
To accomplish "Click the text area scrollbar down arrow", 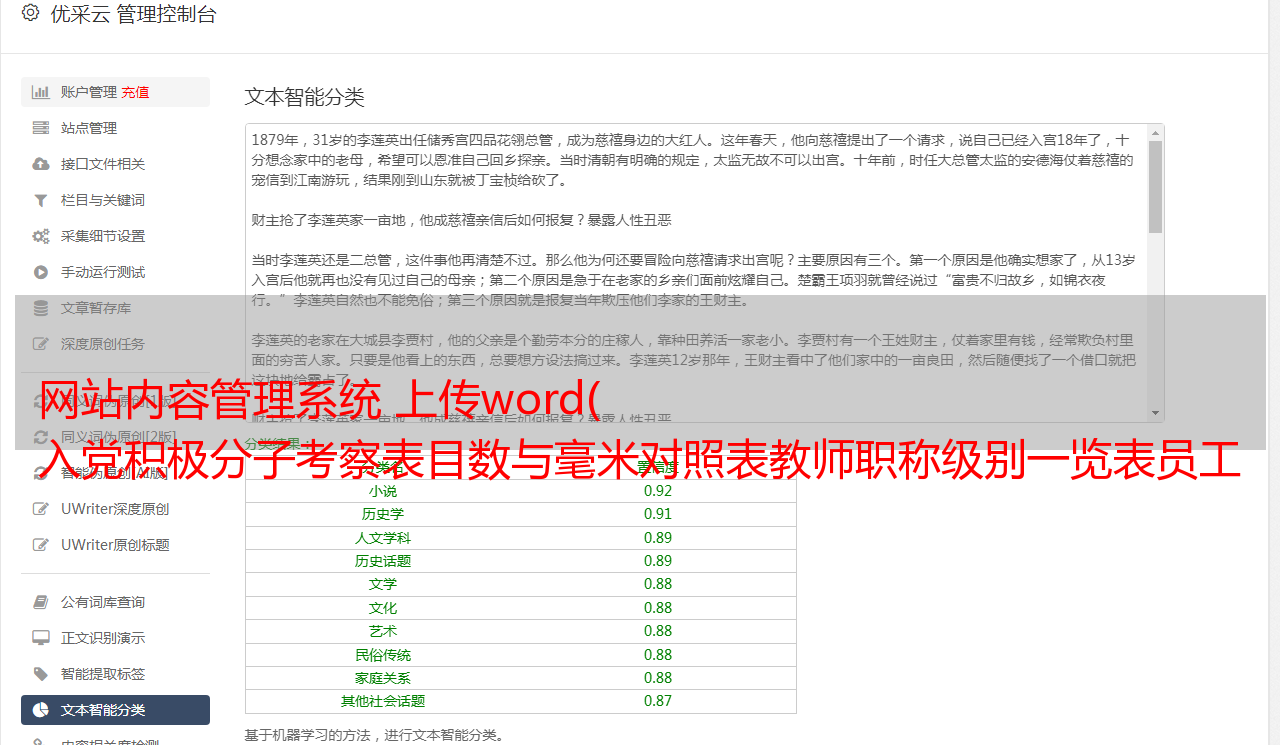I will 1155,413.
